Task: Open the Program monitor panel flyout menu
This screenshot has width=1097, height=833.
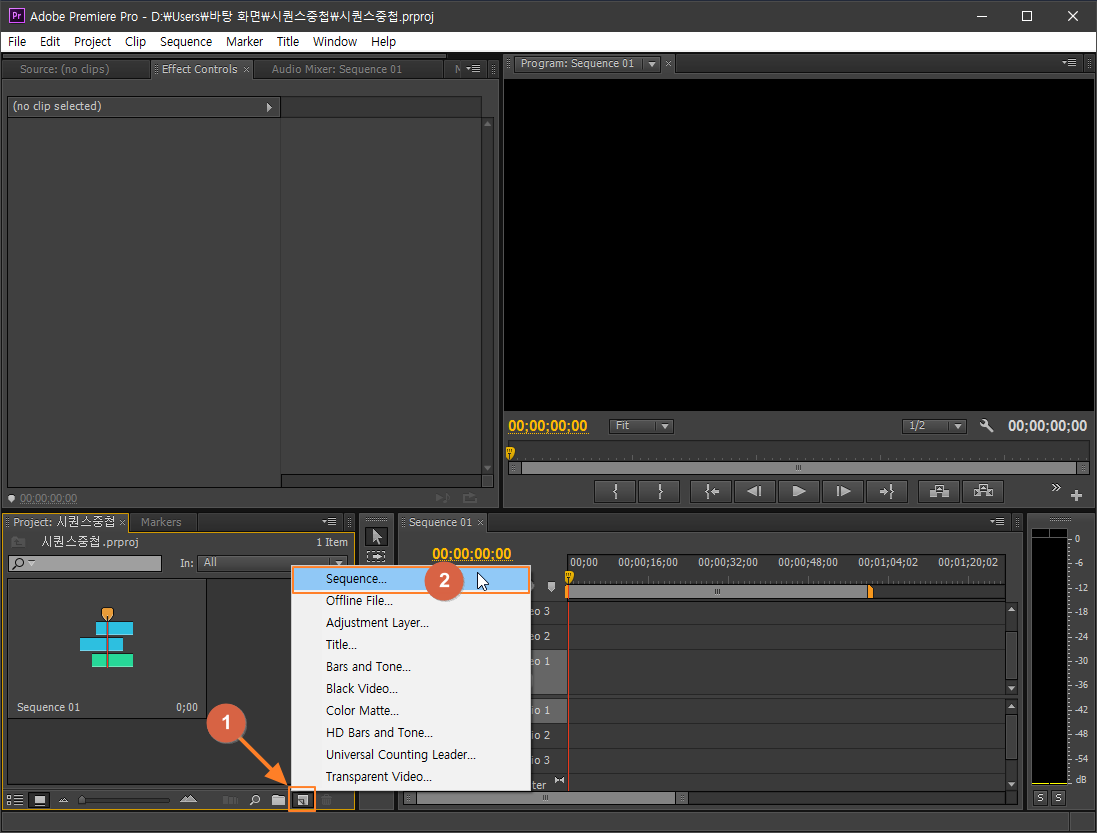Action: (x=1069, y=63)
